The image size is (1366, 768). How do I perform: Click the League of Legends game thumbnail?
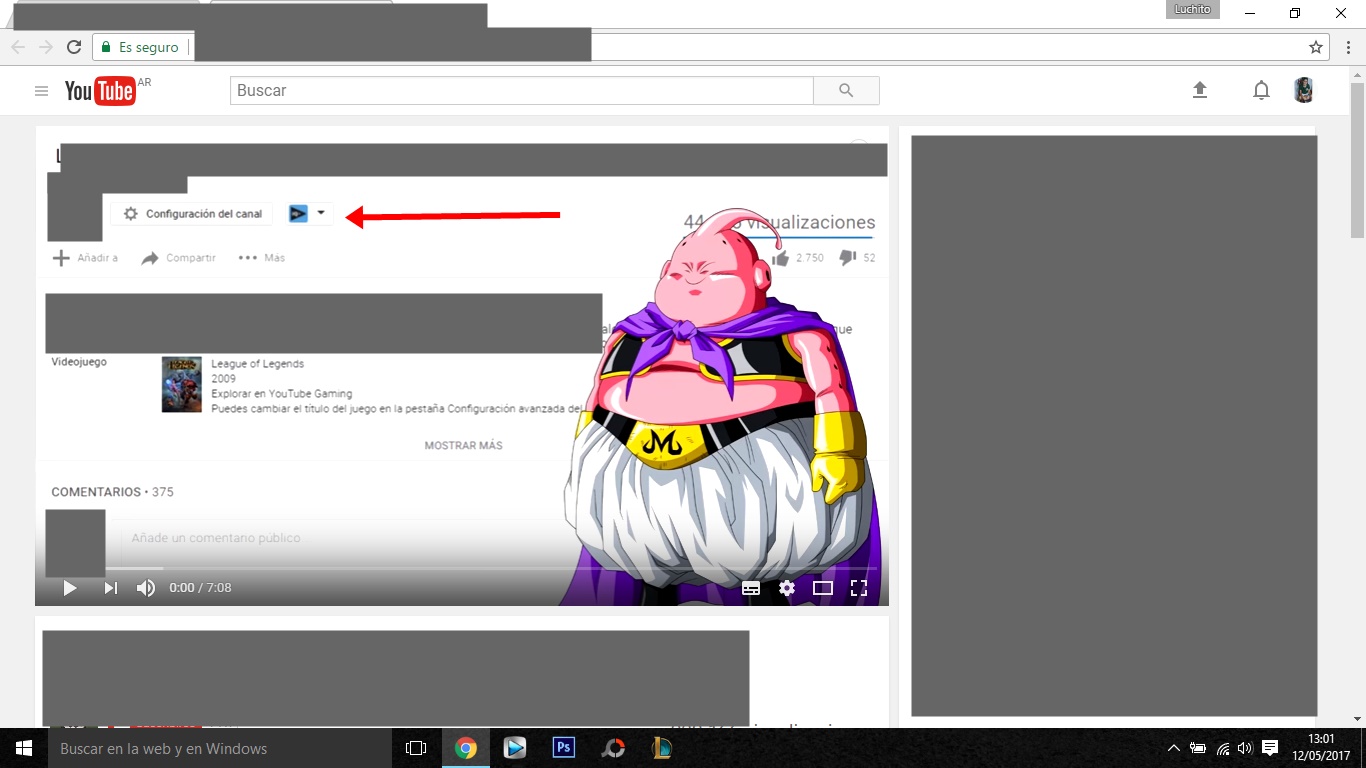point(182,384)
